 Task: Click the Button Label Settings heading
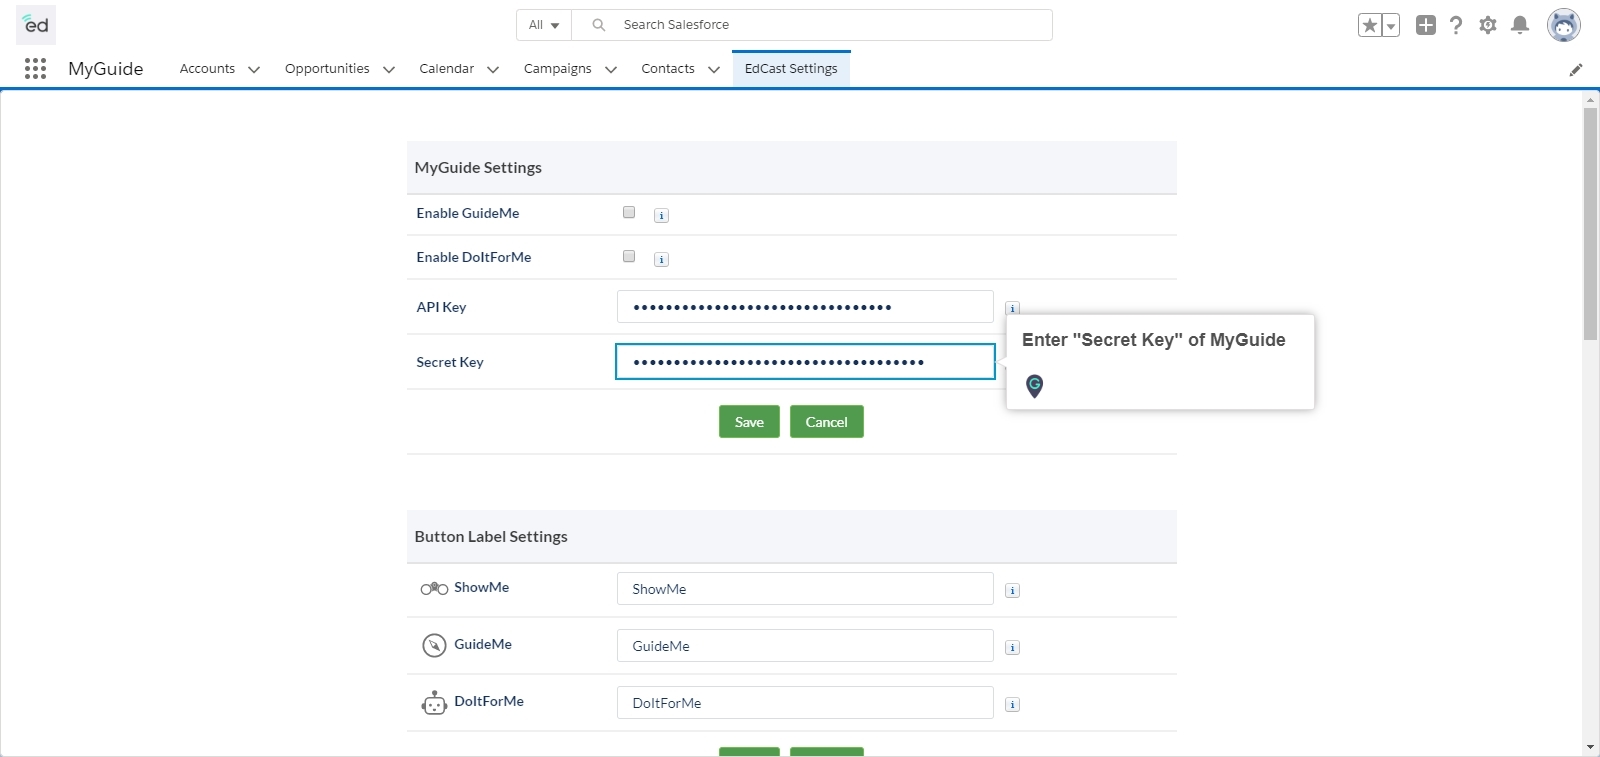[x=491, y=537]
